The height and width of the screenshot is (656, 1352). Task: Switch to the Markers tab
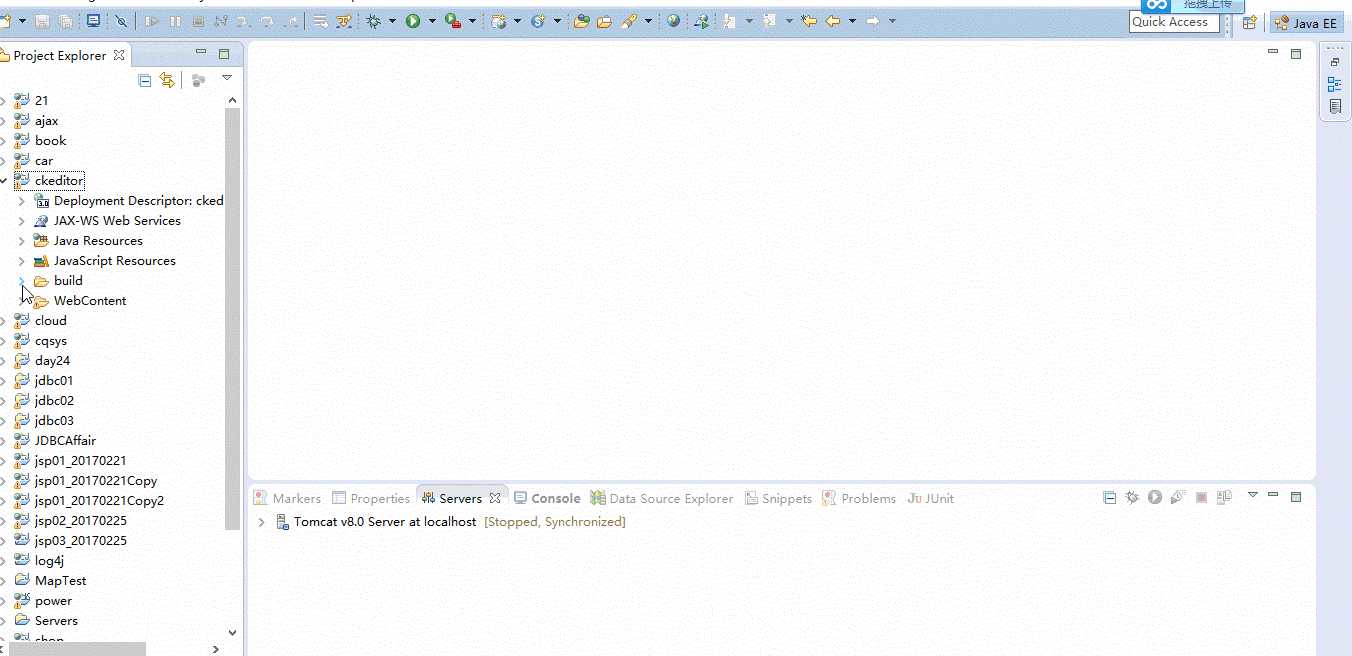(287, 498)
